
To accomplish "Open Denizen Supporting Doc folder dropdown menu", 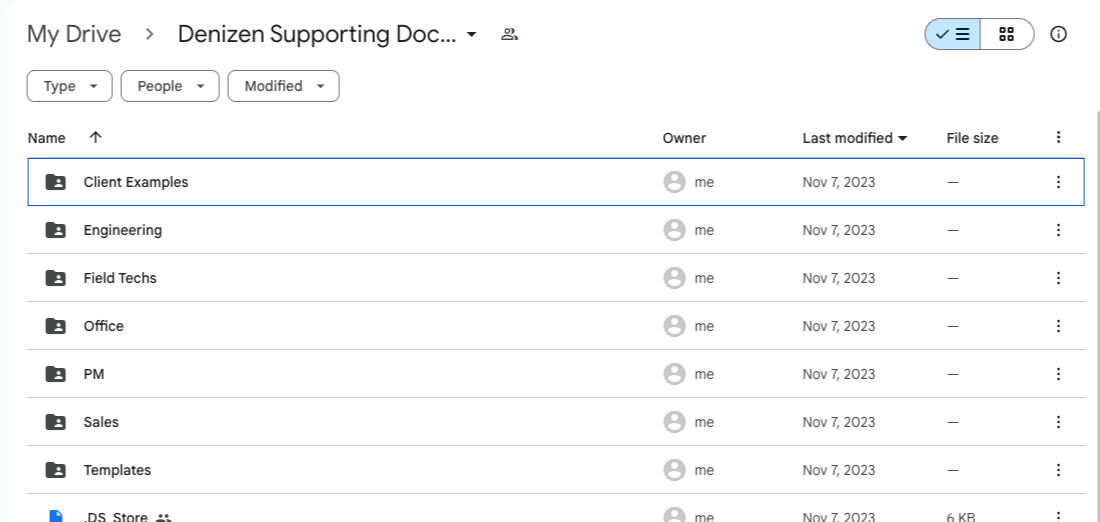I will pyautogui.click(x=472, y=35).
